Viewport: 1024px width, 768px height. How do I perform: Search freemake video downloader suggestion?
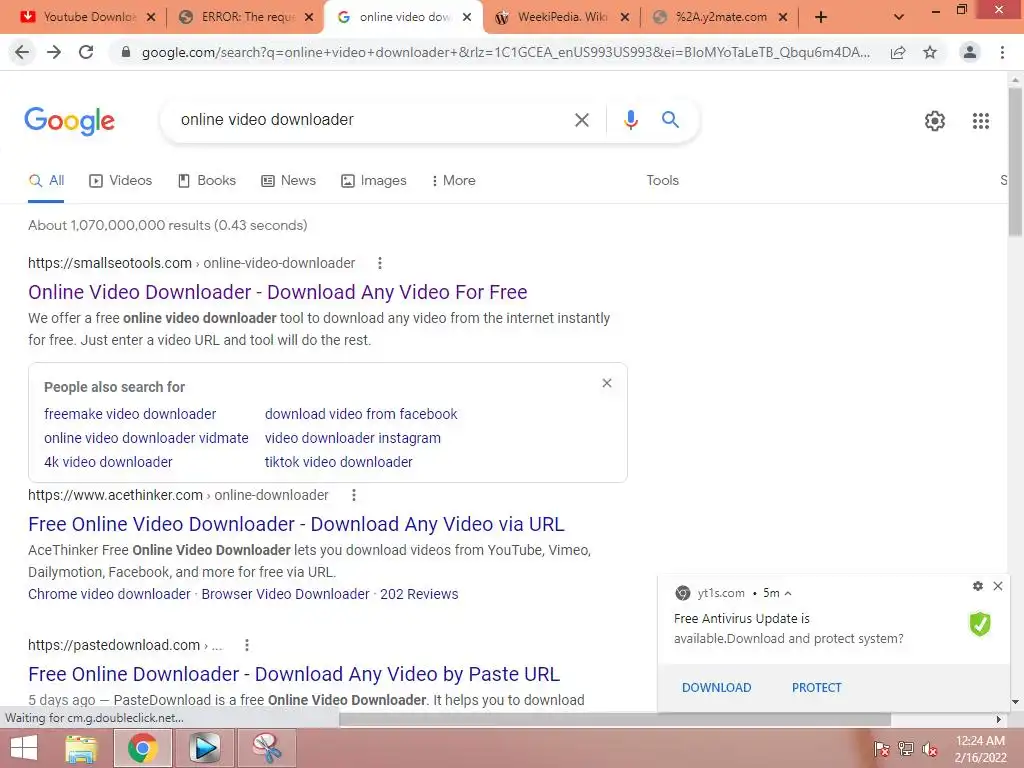[x=130, y=414]
